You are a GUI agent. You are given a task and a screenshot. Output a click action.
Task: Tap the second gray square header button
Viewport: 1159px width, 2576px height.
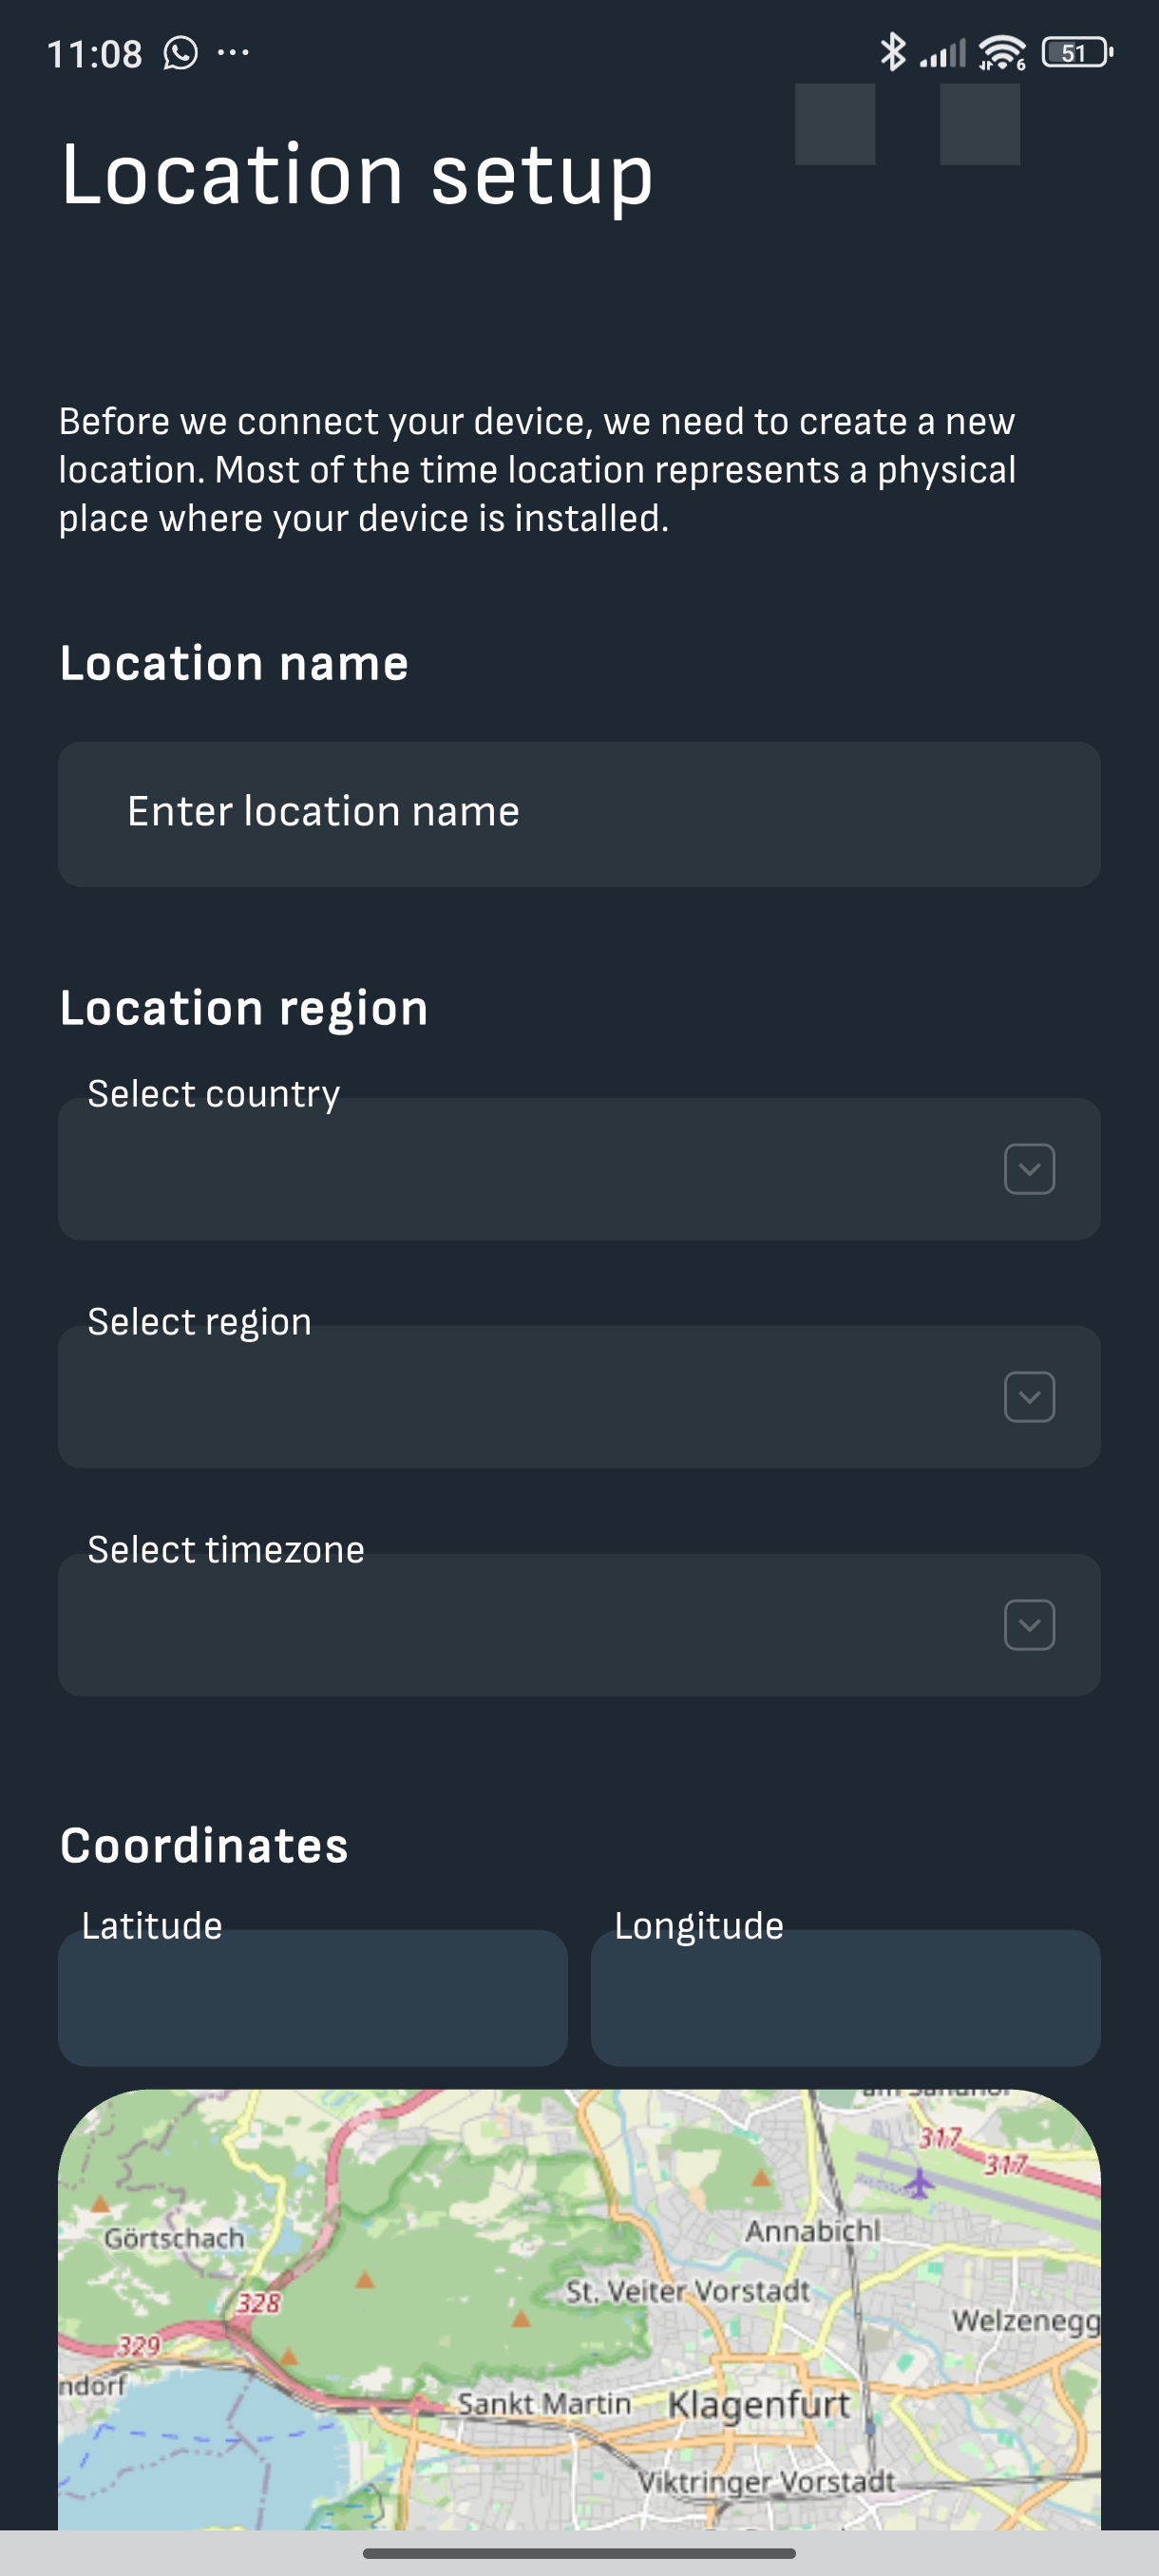980,124
